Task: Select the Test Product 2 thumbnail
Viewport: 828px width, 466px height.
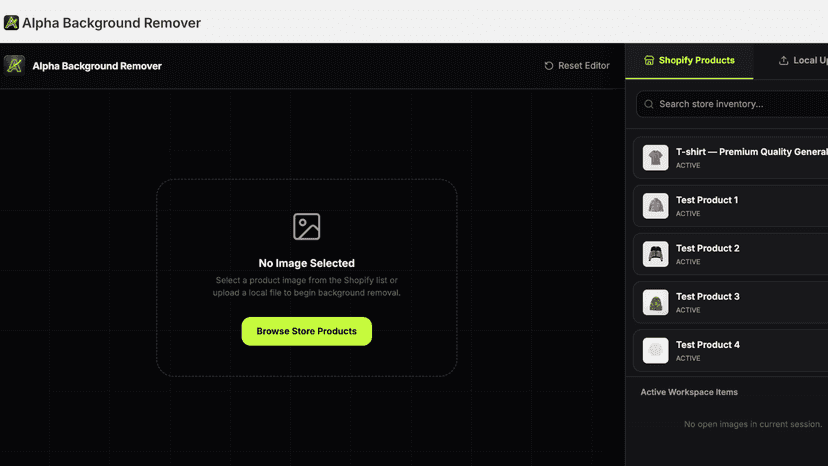Action: coord(655,254)
